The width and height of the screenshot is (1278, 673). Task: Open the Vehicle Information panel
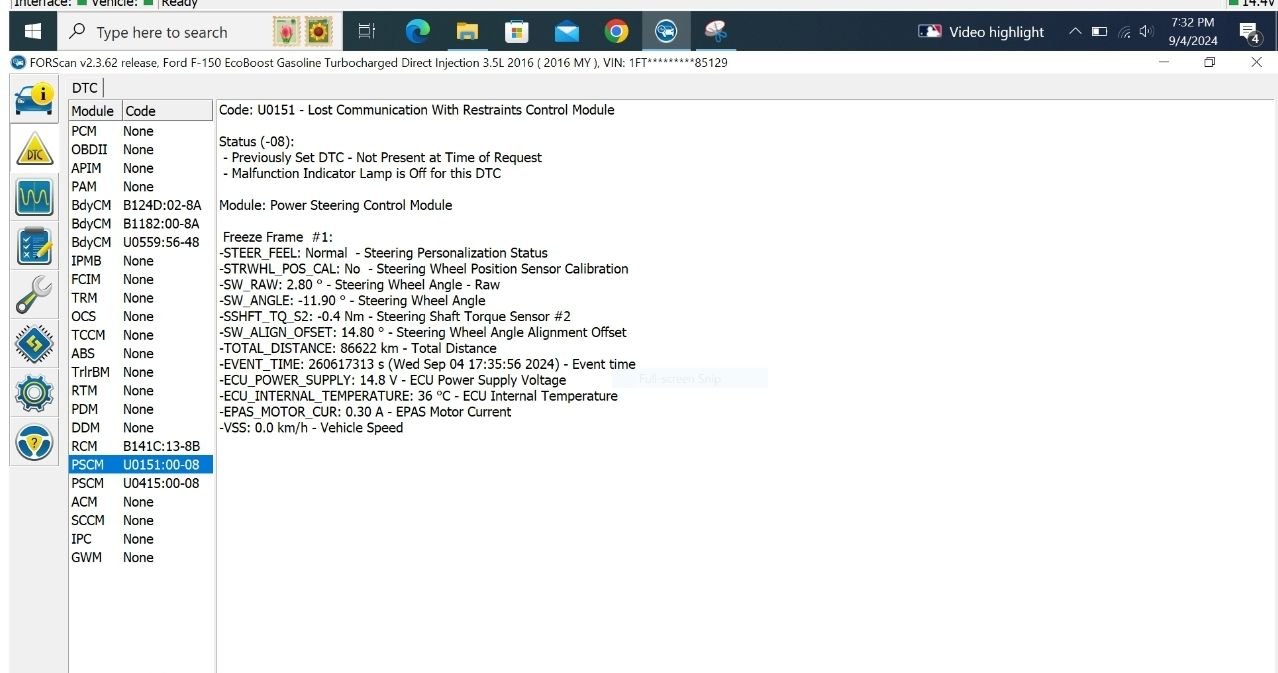click(x=33, y=98)
